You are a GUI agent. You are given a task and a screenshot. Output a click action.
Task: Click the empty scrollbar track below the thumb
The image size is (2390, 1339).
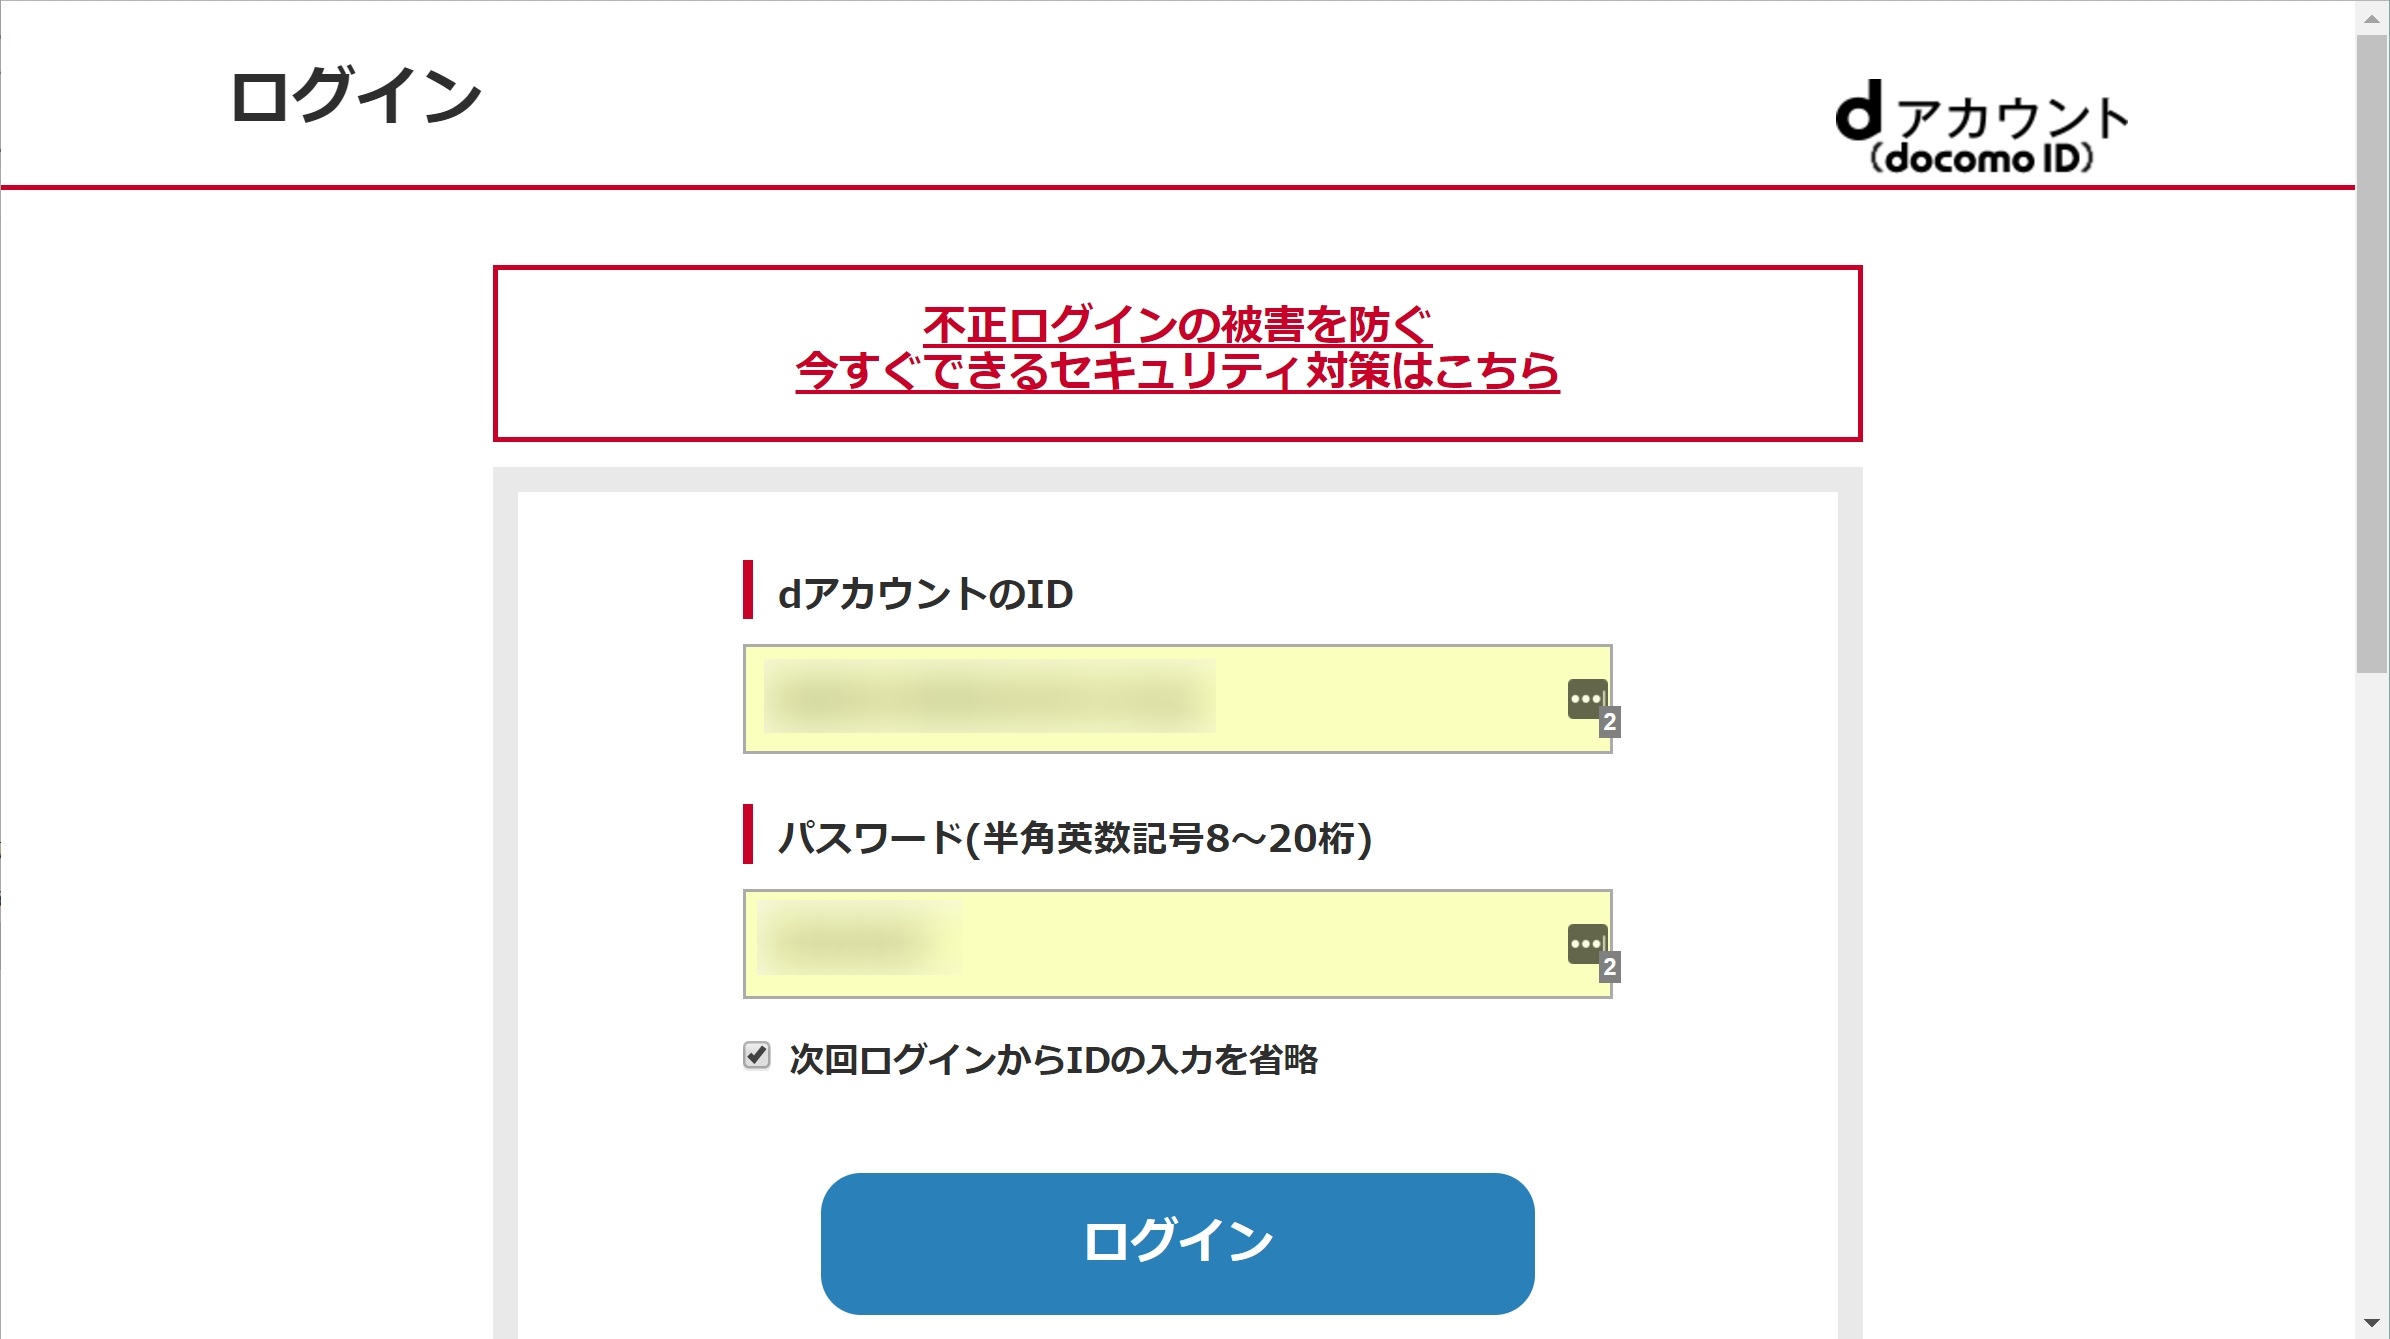coord(2371,1000)
